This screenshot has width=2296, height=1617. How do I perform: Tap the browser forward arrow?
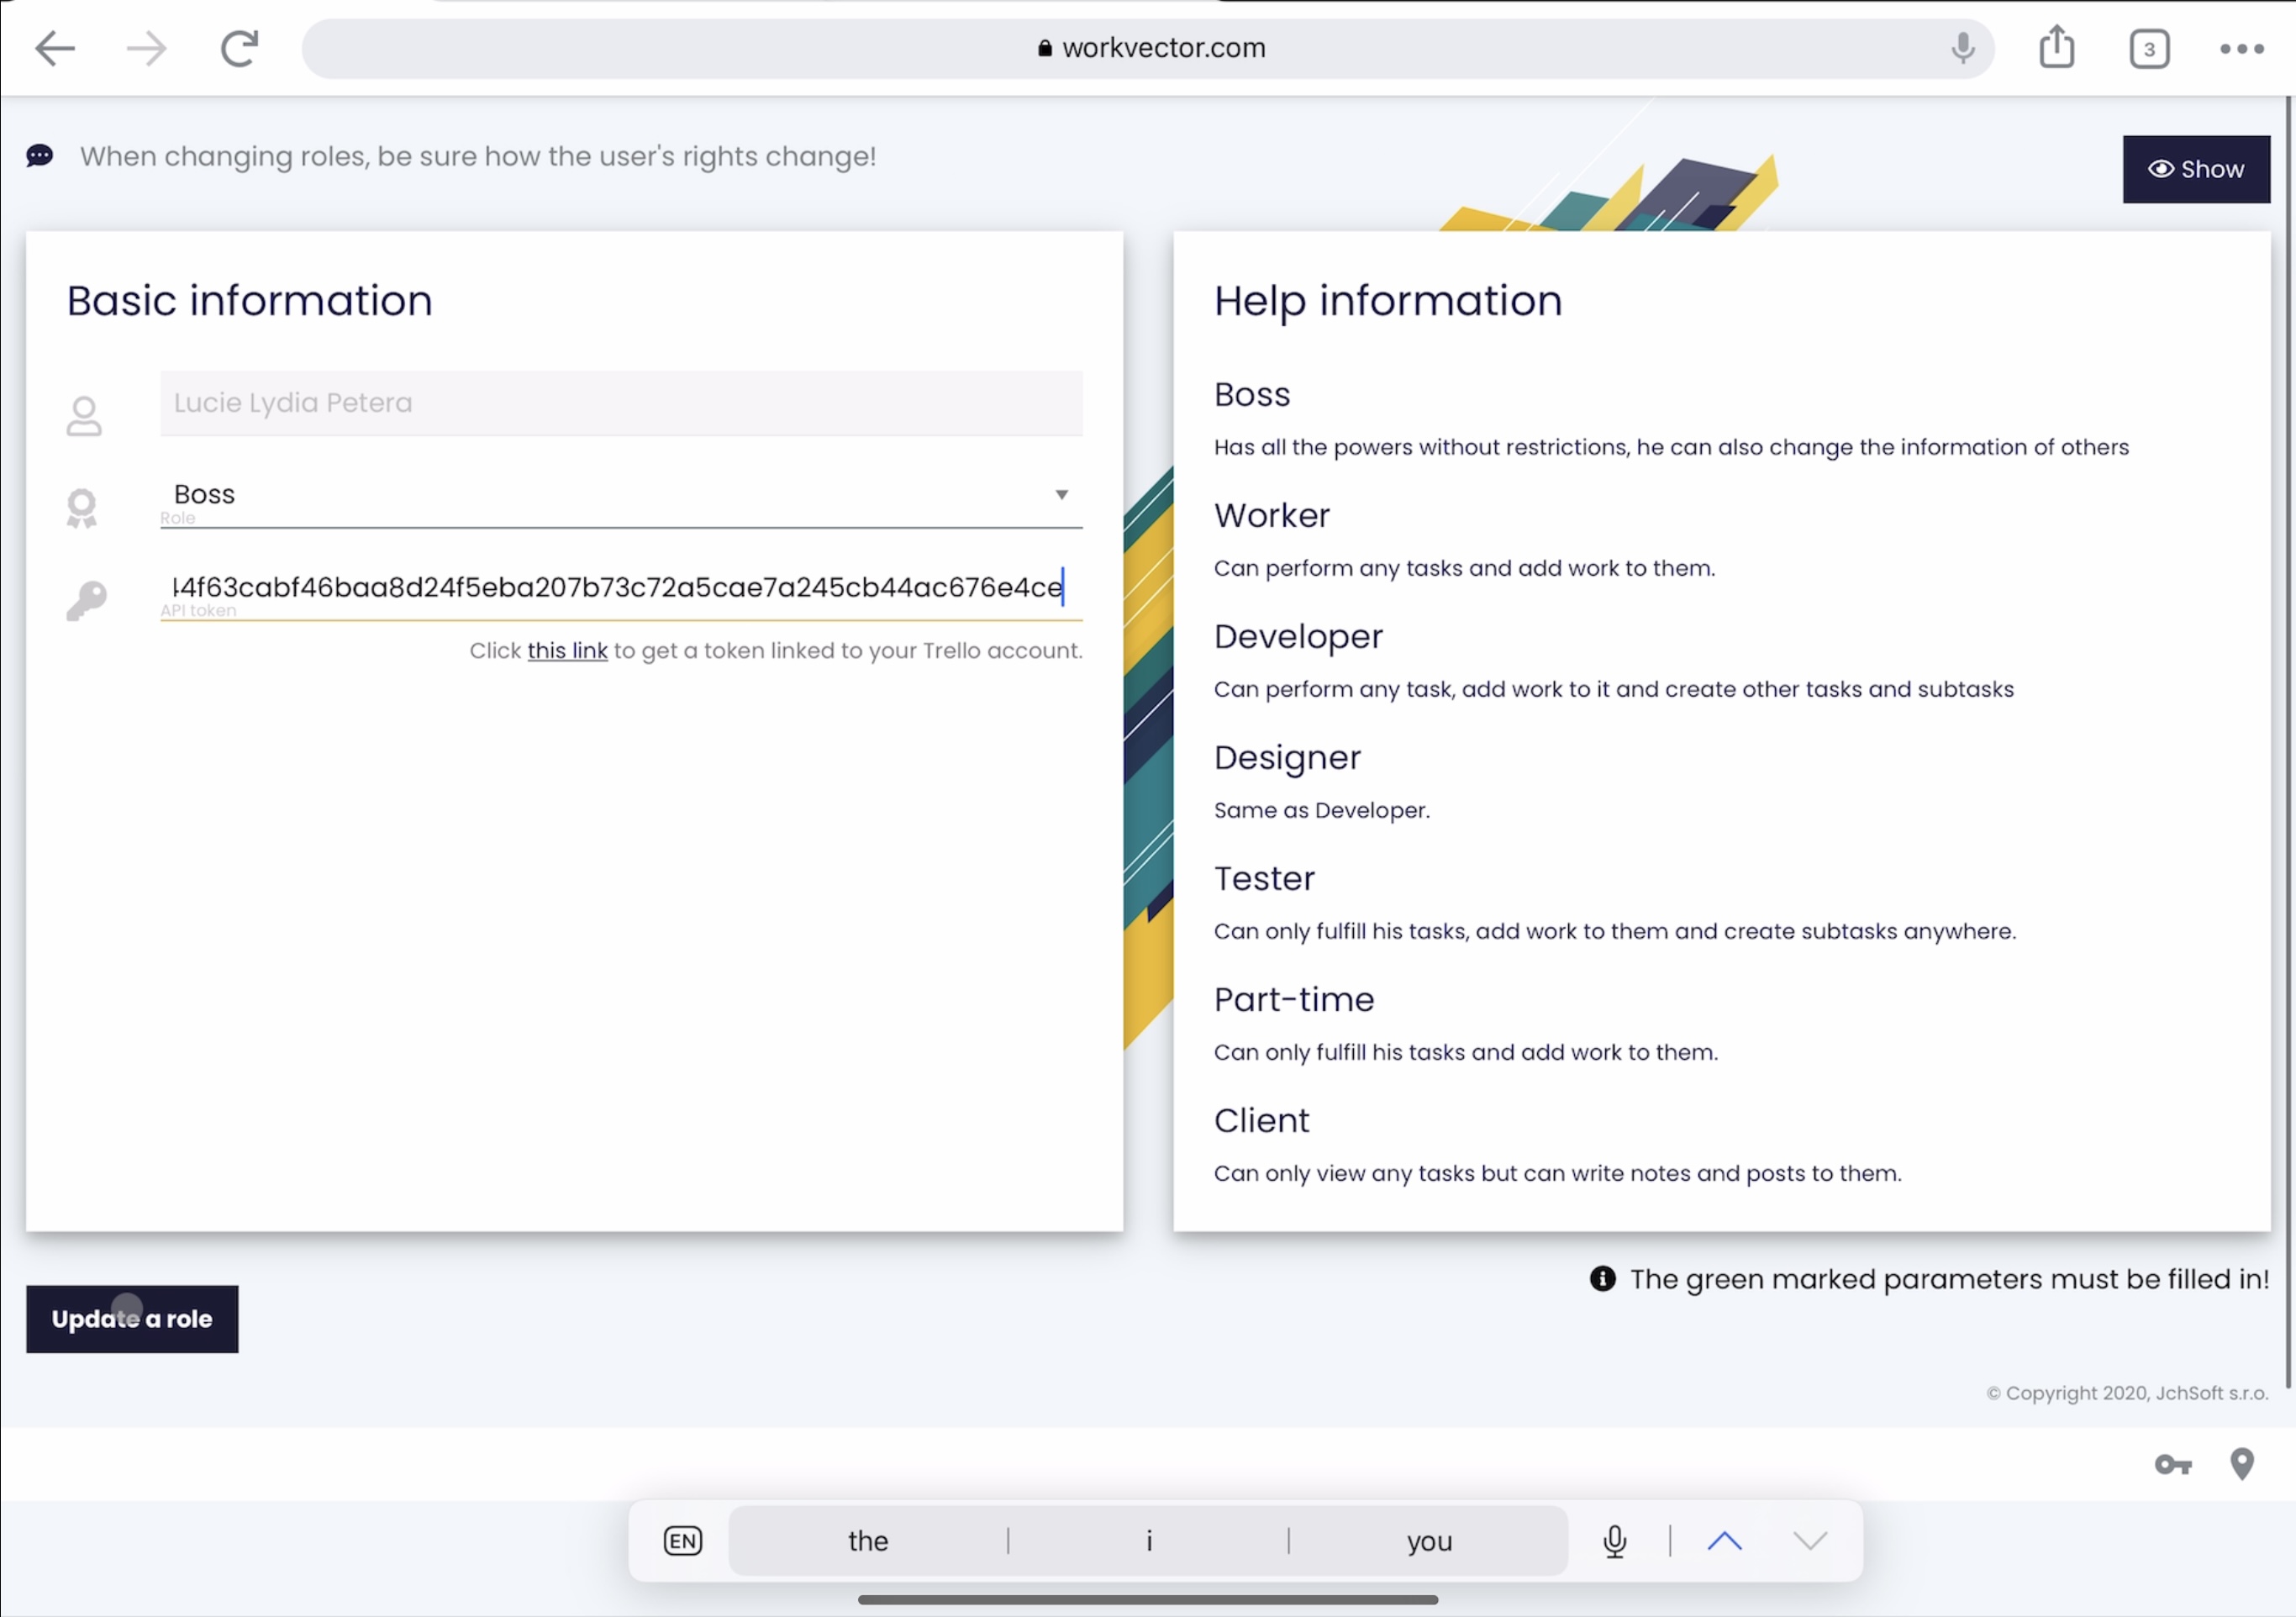(x=146, y=48)
